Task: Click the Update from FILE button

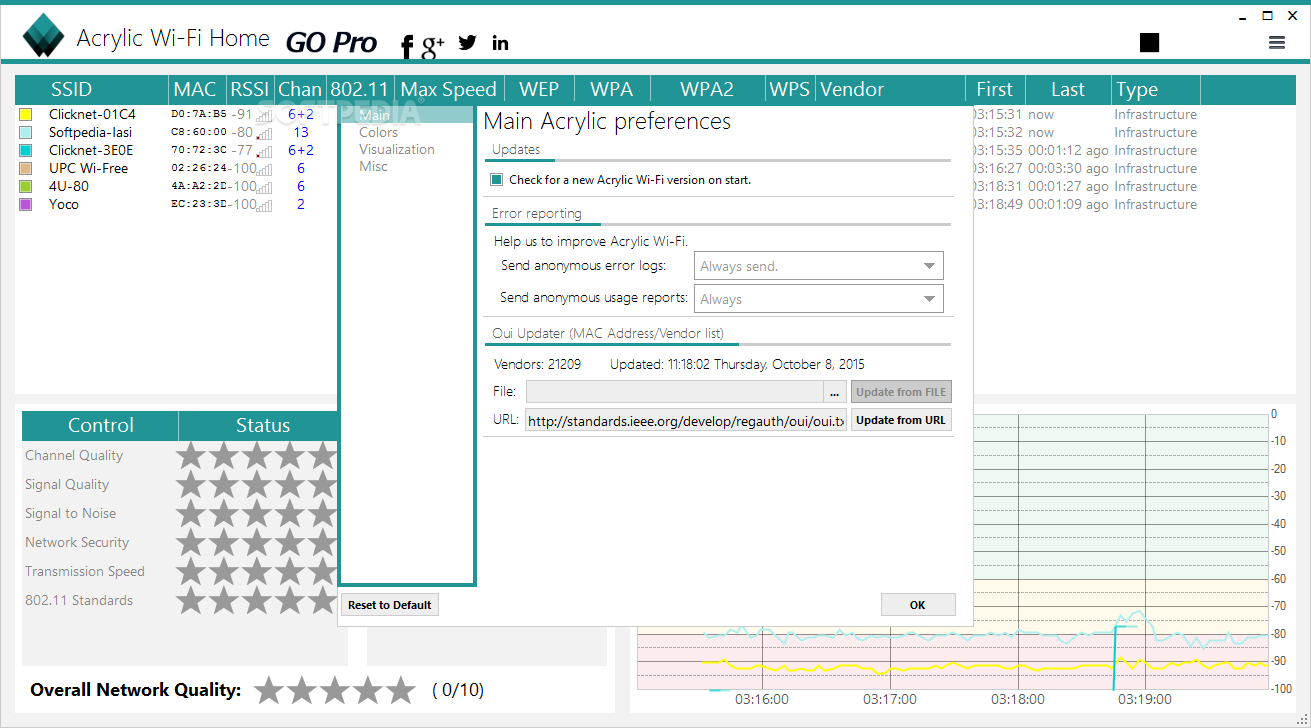Action: pyautogui.click(x=900, y=392)
